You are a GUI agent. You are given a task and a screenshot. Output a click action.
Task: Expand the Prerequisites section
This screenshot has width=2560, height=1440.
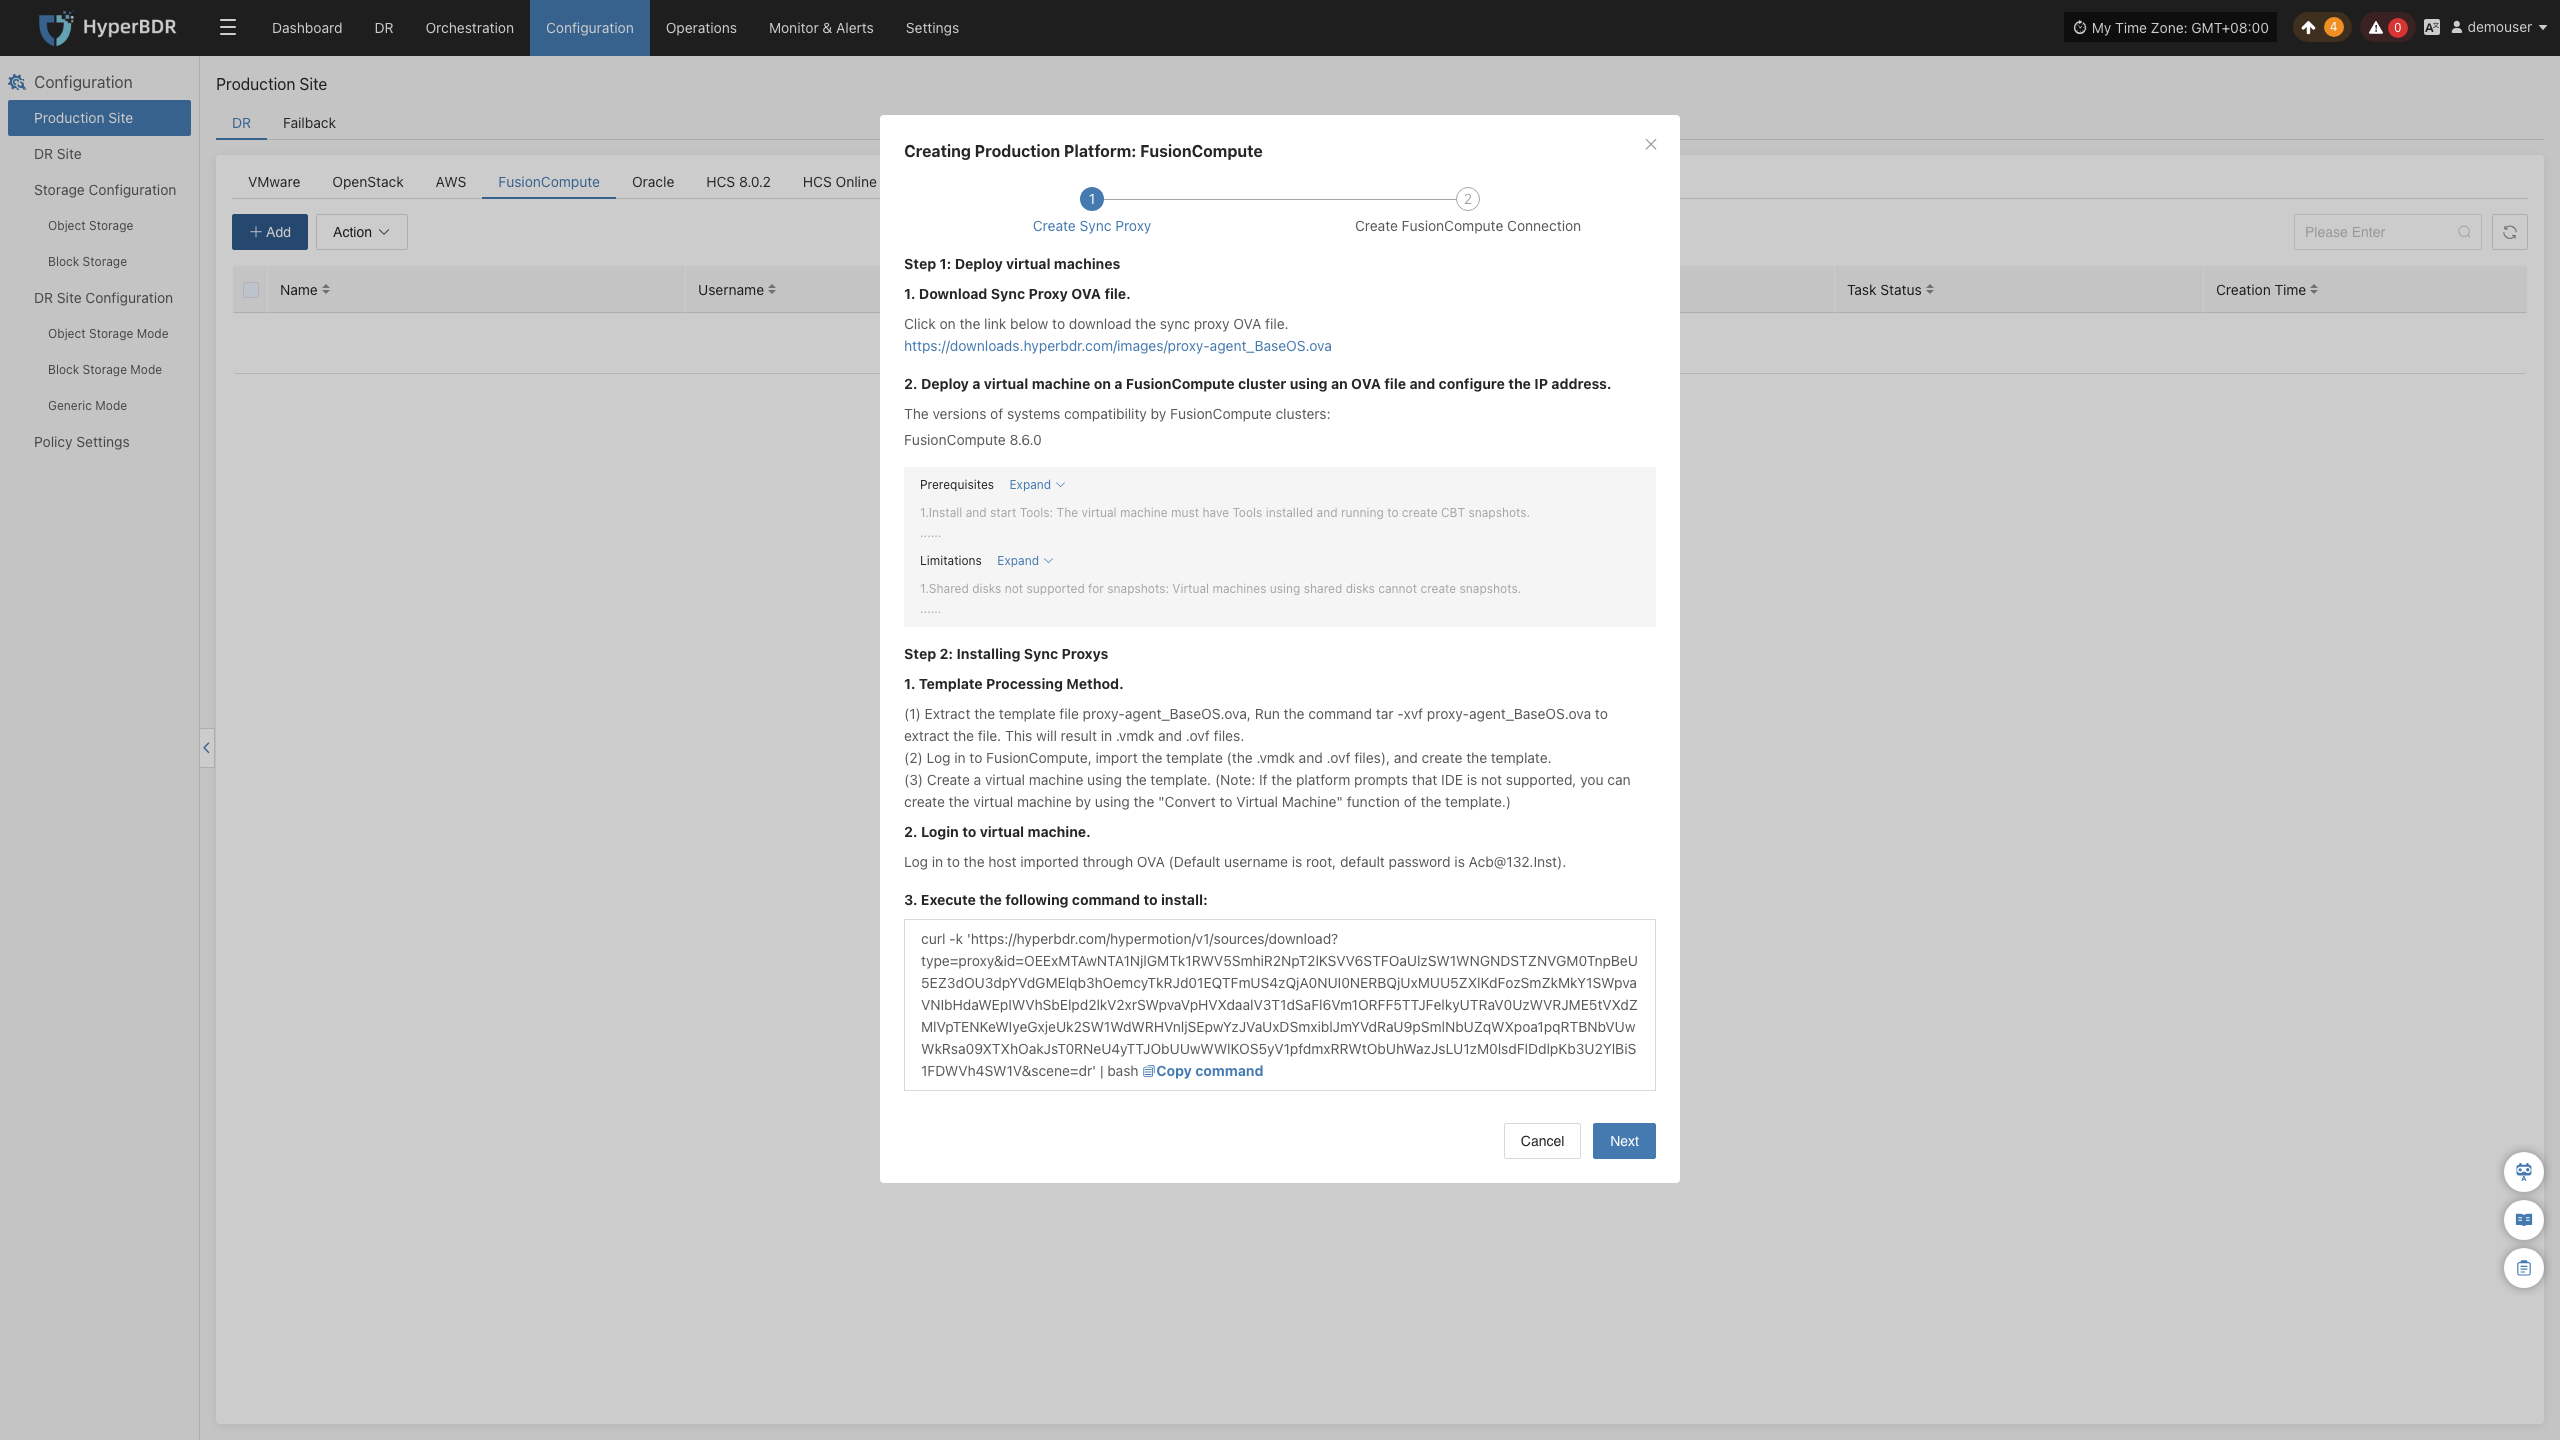click(x=1037, y=485)
